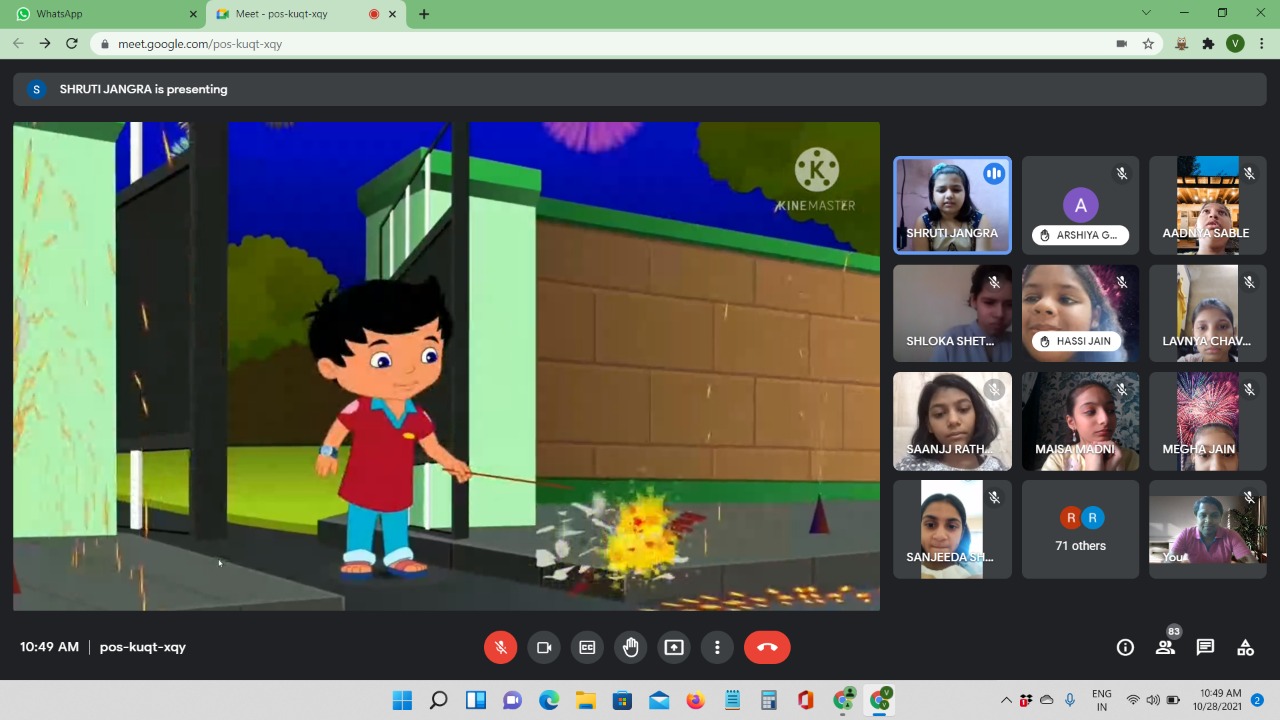The image size is (1280, 720).
Task: Open Teams Chat from the taskbar
Action: (x=512, y=700)
